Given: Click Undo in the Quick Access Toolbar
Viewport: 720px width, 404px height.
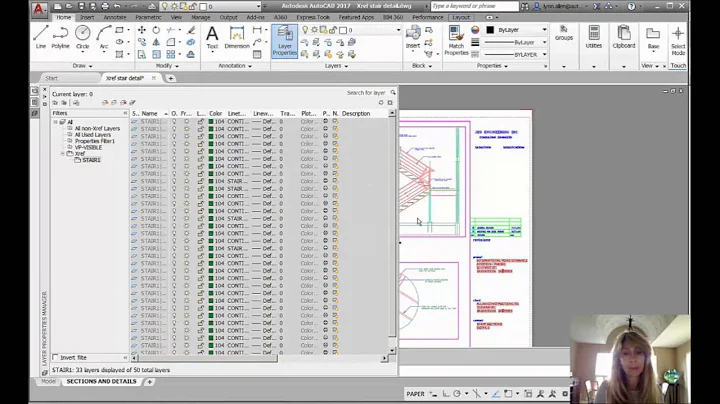Looking at the screenshot, I should [117, 6].
